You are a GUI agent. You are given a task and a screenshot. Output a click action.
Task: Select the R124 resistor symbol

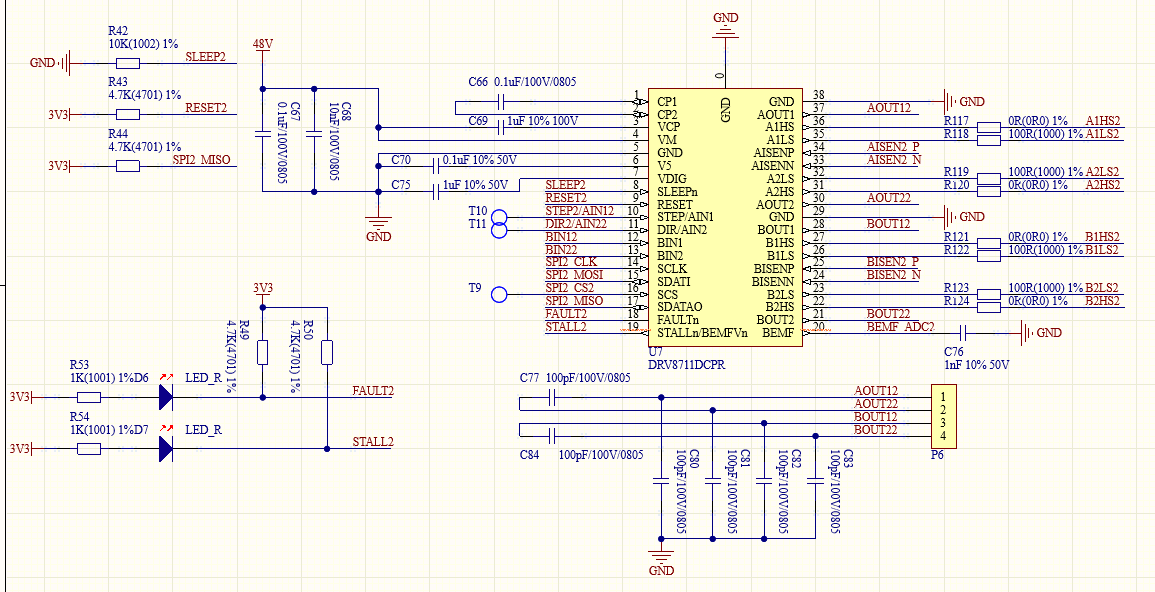click(989, 306)
